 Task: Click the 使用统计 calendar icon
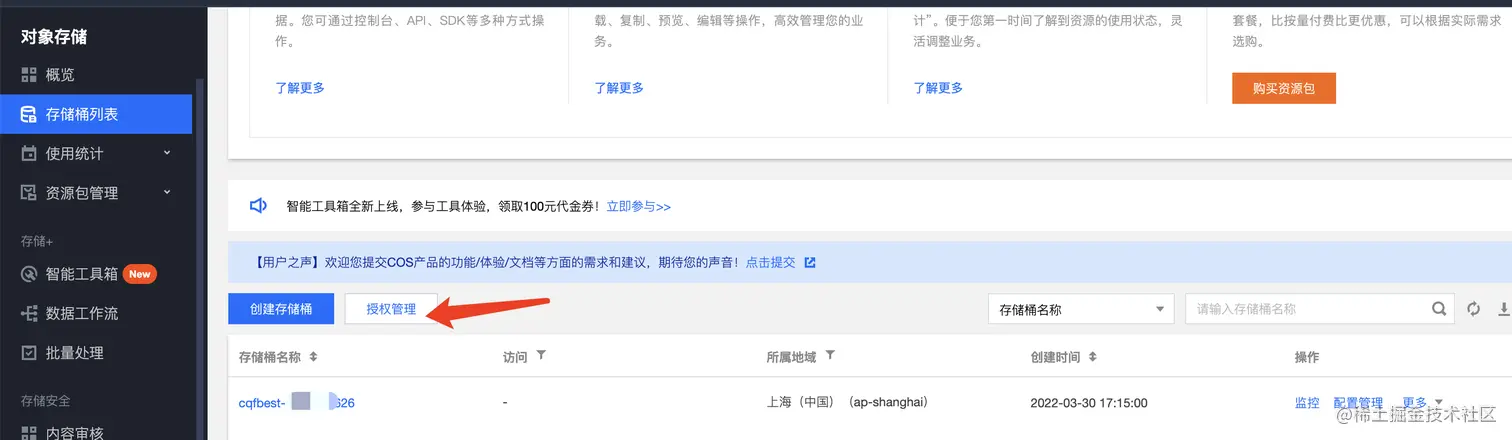click(x=29, y=153)
